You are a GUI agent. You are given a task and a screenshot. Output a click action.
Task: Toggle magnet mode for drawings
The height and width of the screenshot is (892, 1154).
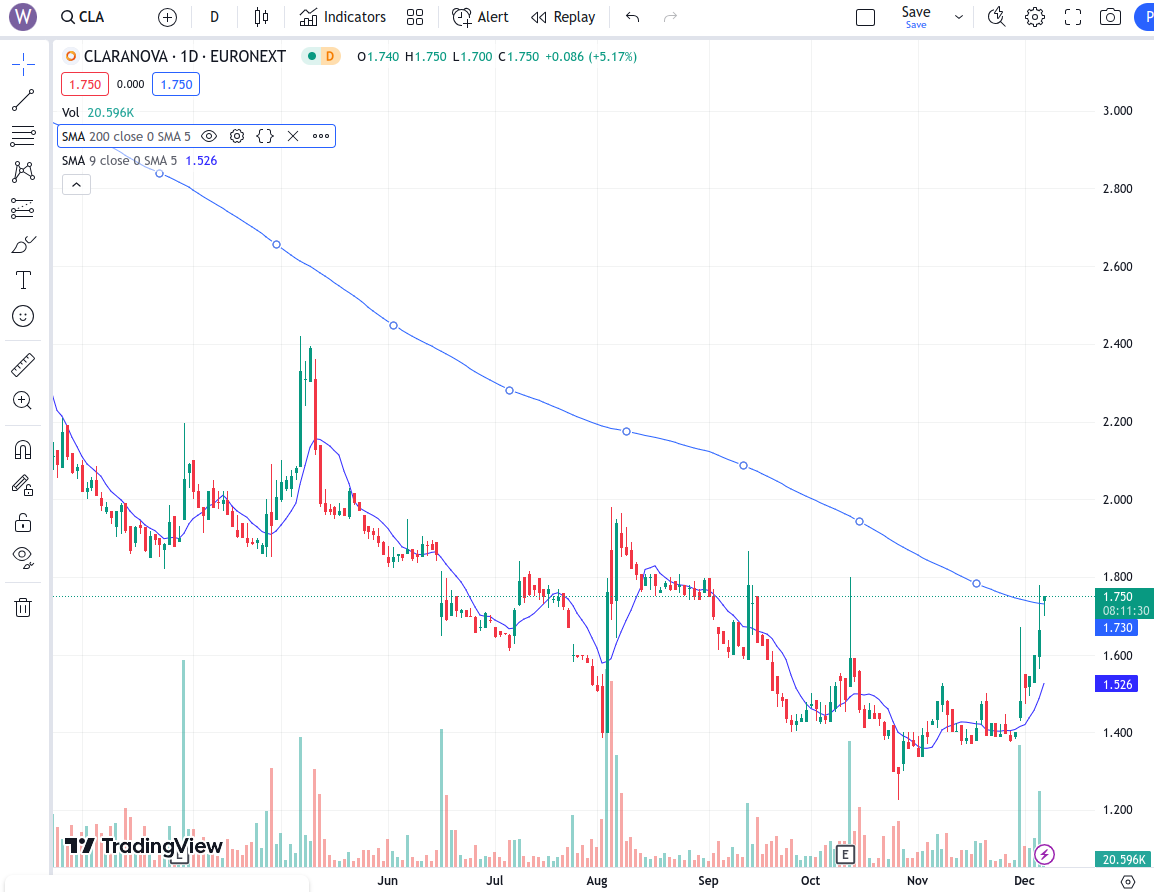click(x=23, y=450)
